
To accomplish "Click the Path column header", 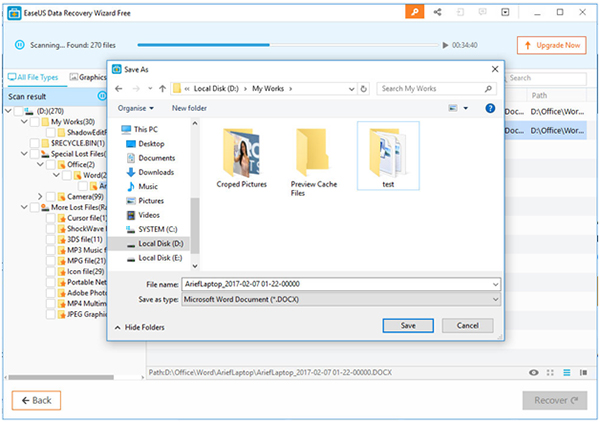I will [x=557, y=96].
